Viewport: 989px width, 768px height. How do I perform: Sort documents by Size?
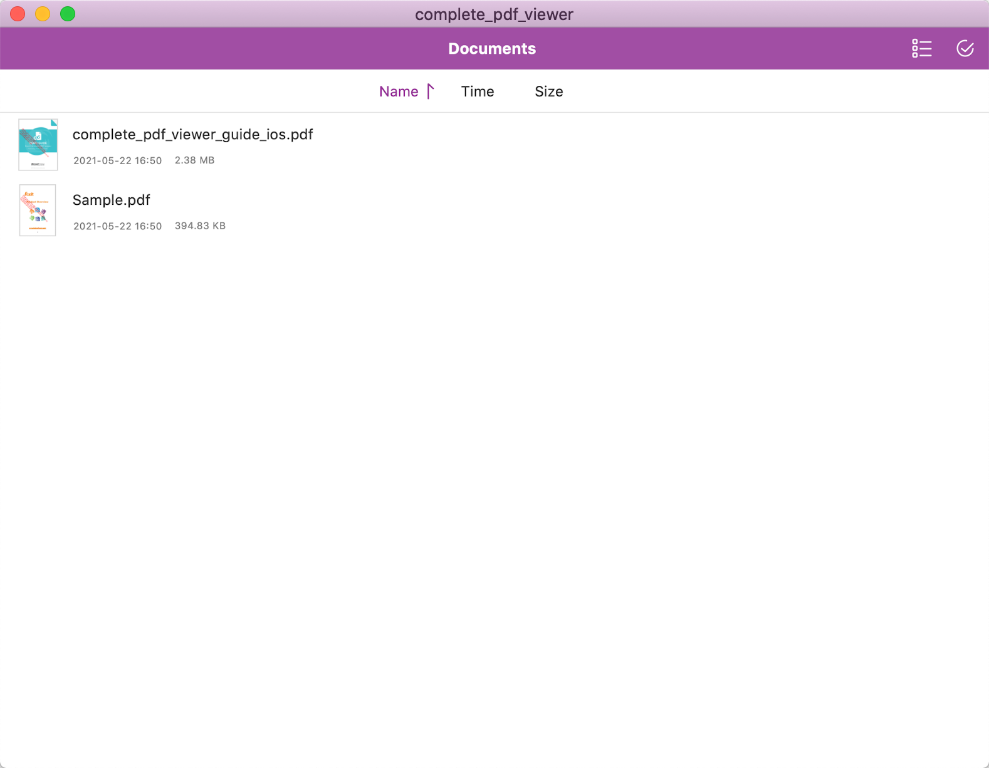549,92
